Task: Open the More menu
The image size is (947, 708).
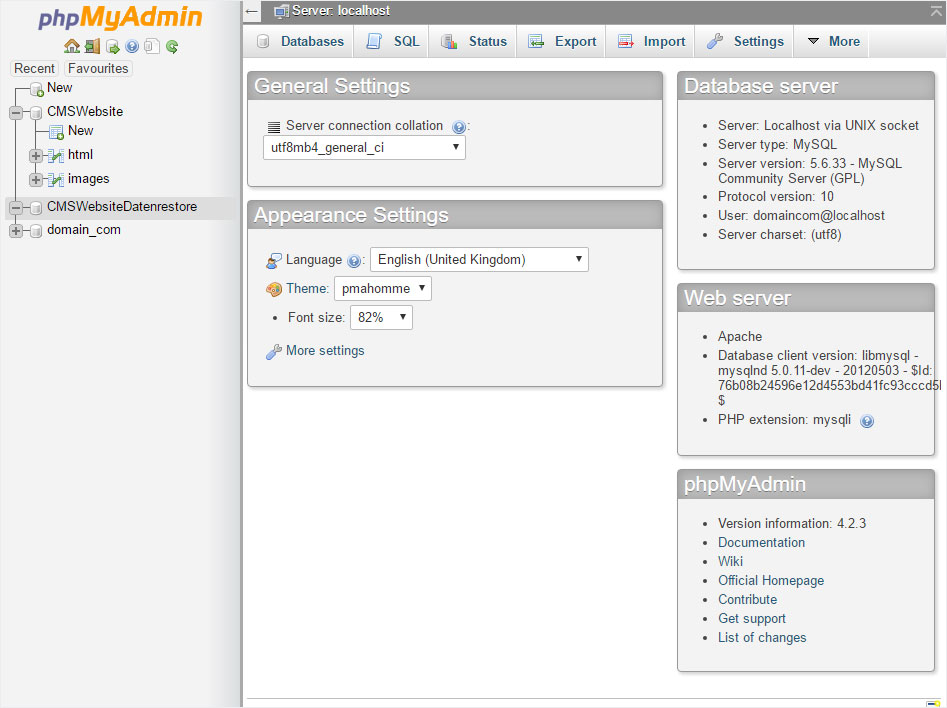Action: click(832, 42)
